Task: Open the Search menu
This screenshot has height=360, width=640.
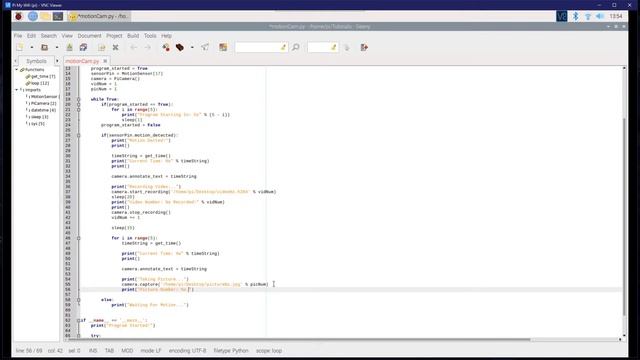Action: (x=49, y=36)
